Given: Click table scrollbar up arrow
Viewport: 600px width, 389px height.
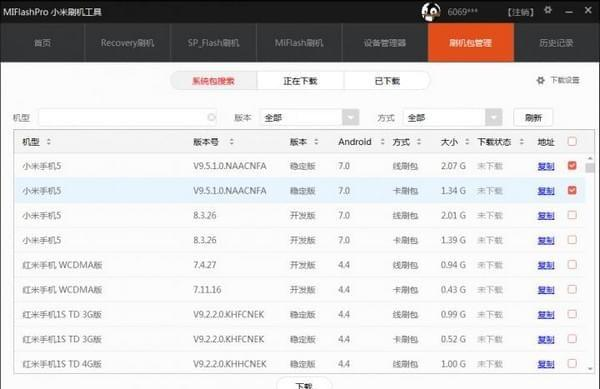Looking at the screenshot, I should (x=590, y=158).
